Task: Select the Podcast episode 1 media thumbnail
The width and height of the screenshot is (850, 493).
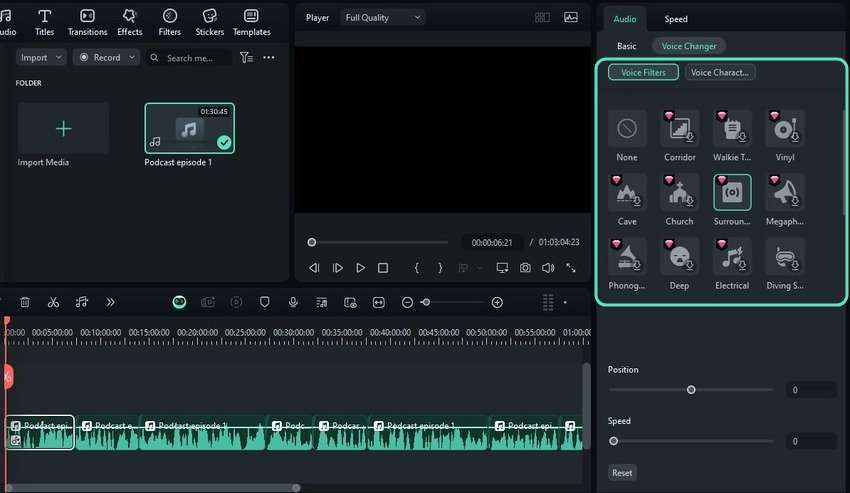Action: [x=190, y=129]
